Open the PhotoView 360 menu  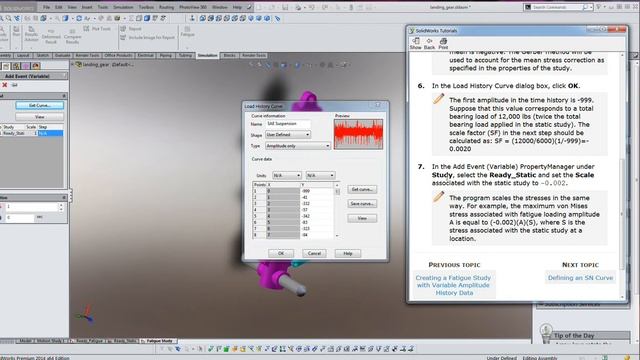pyautogui.click(x=193, y=7)
